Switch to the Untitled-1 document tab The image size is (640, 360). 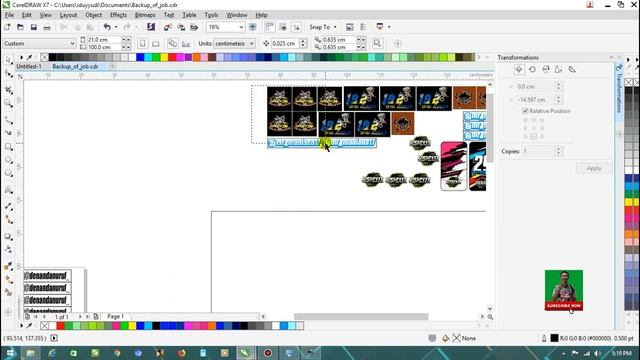(x=29, y=67)
